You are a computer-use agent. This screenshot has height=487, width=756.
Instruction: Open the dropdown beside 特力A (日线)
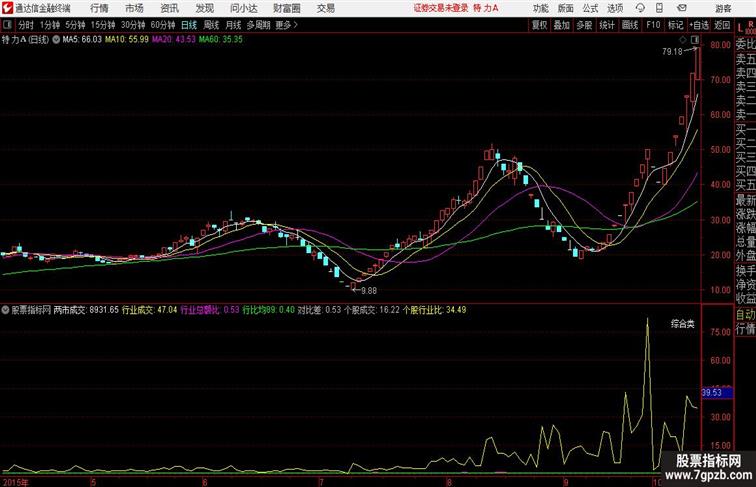[56, 40]
